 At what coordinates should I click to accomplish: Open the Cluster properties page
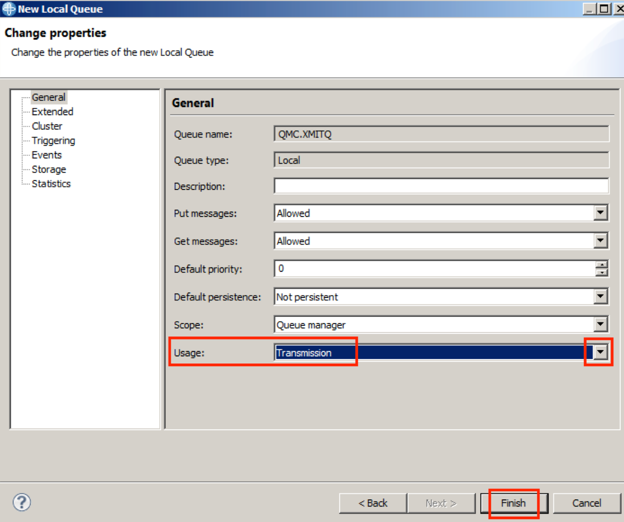(x=47, y=126)
